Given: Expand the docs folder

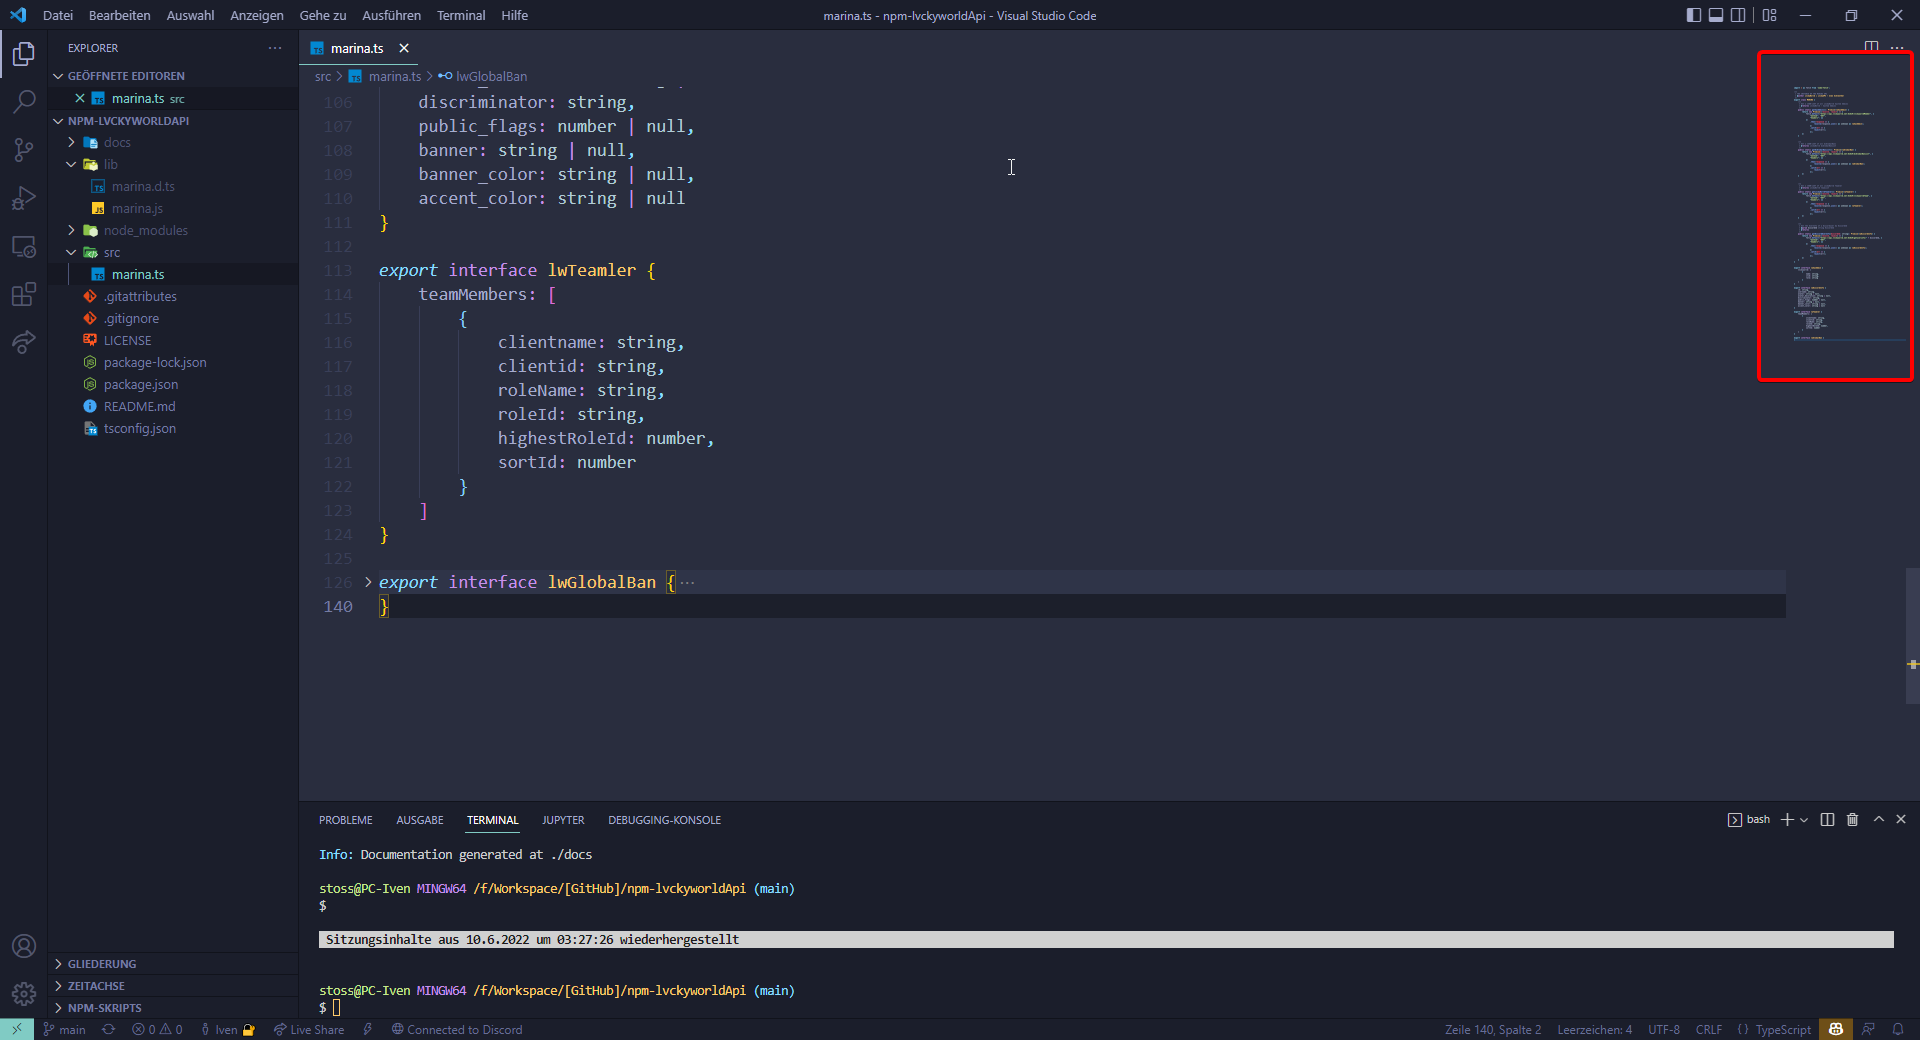Looking at the screenshot, I should 117,143.
